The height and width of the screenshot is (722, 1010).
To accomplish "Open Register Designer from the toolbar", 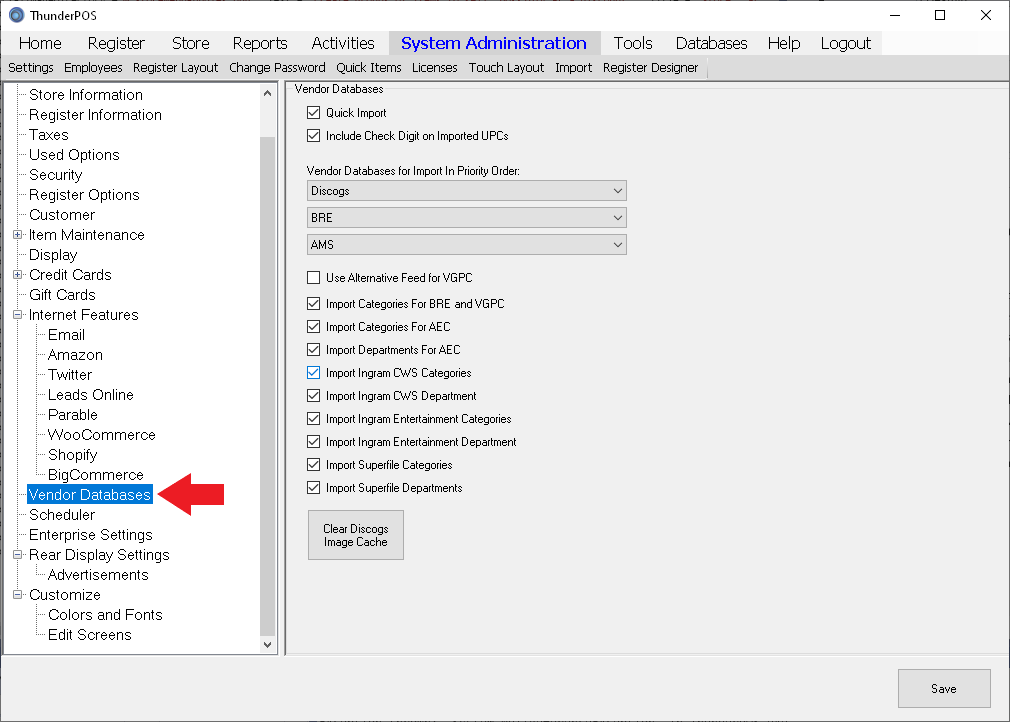I will pos(650,68).
